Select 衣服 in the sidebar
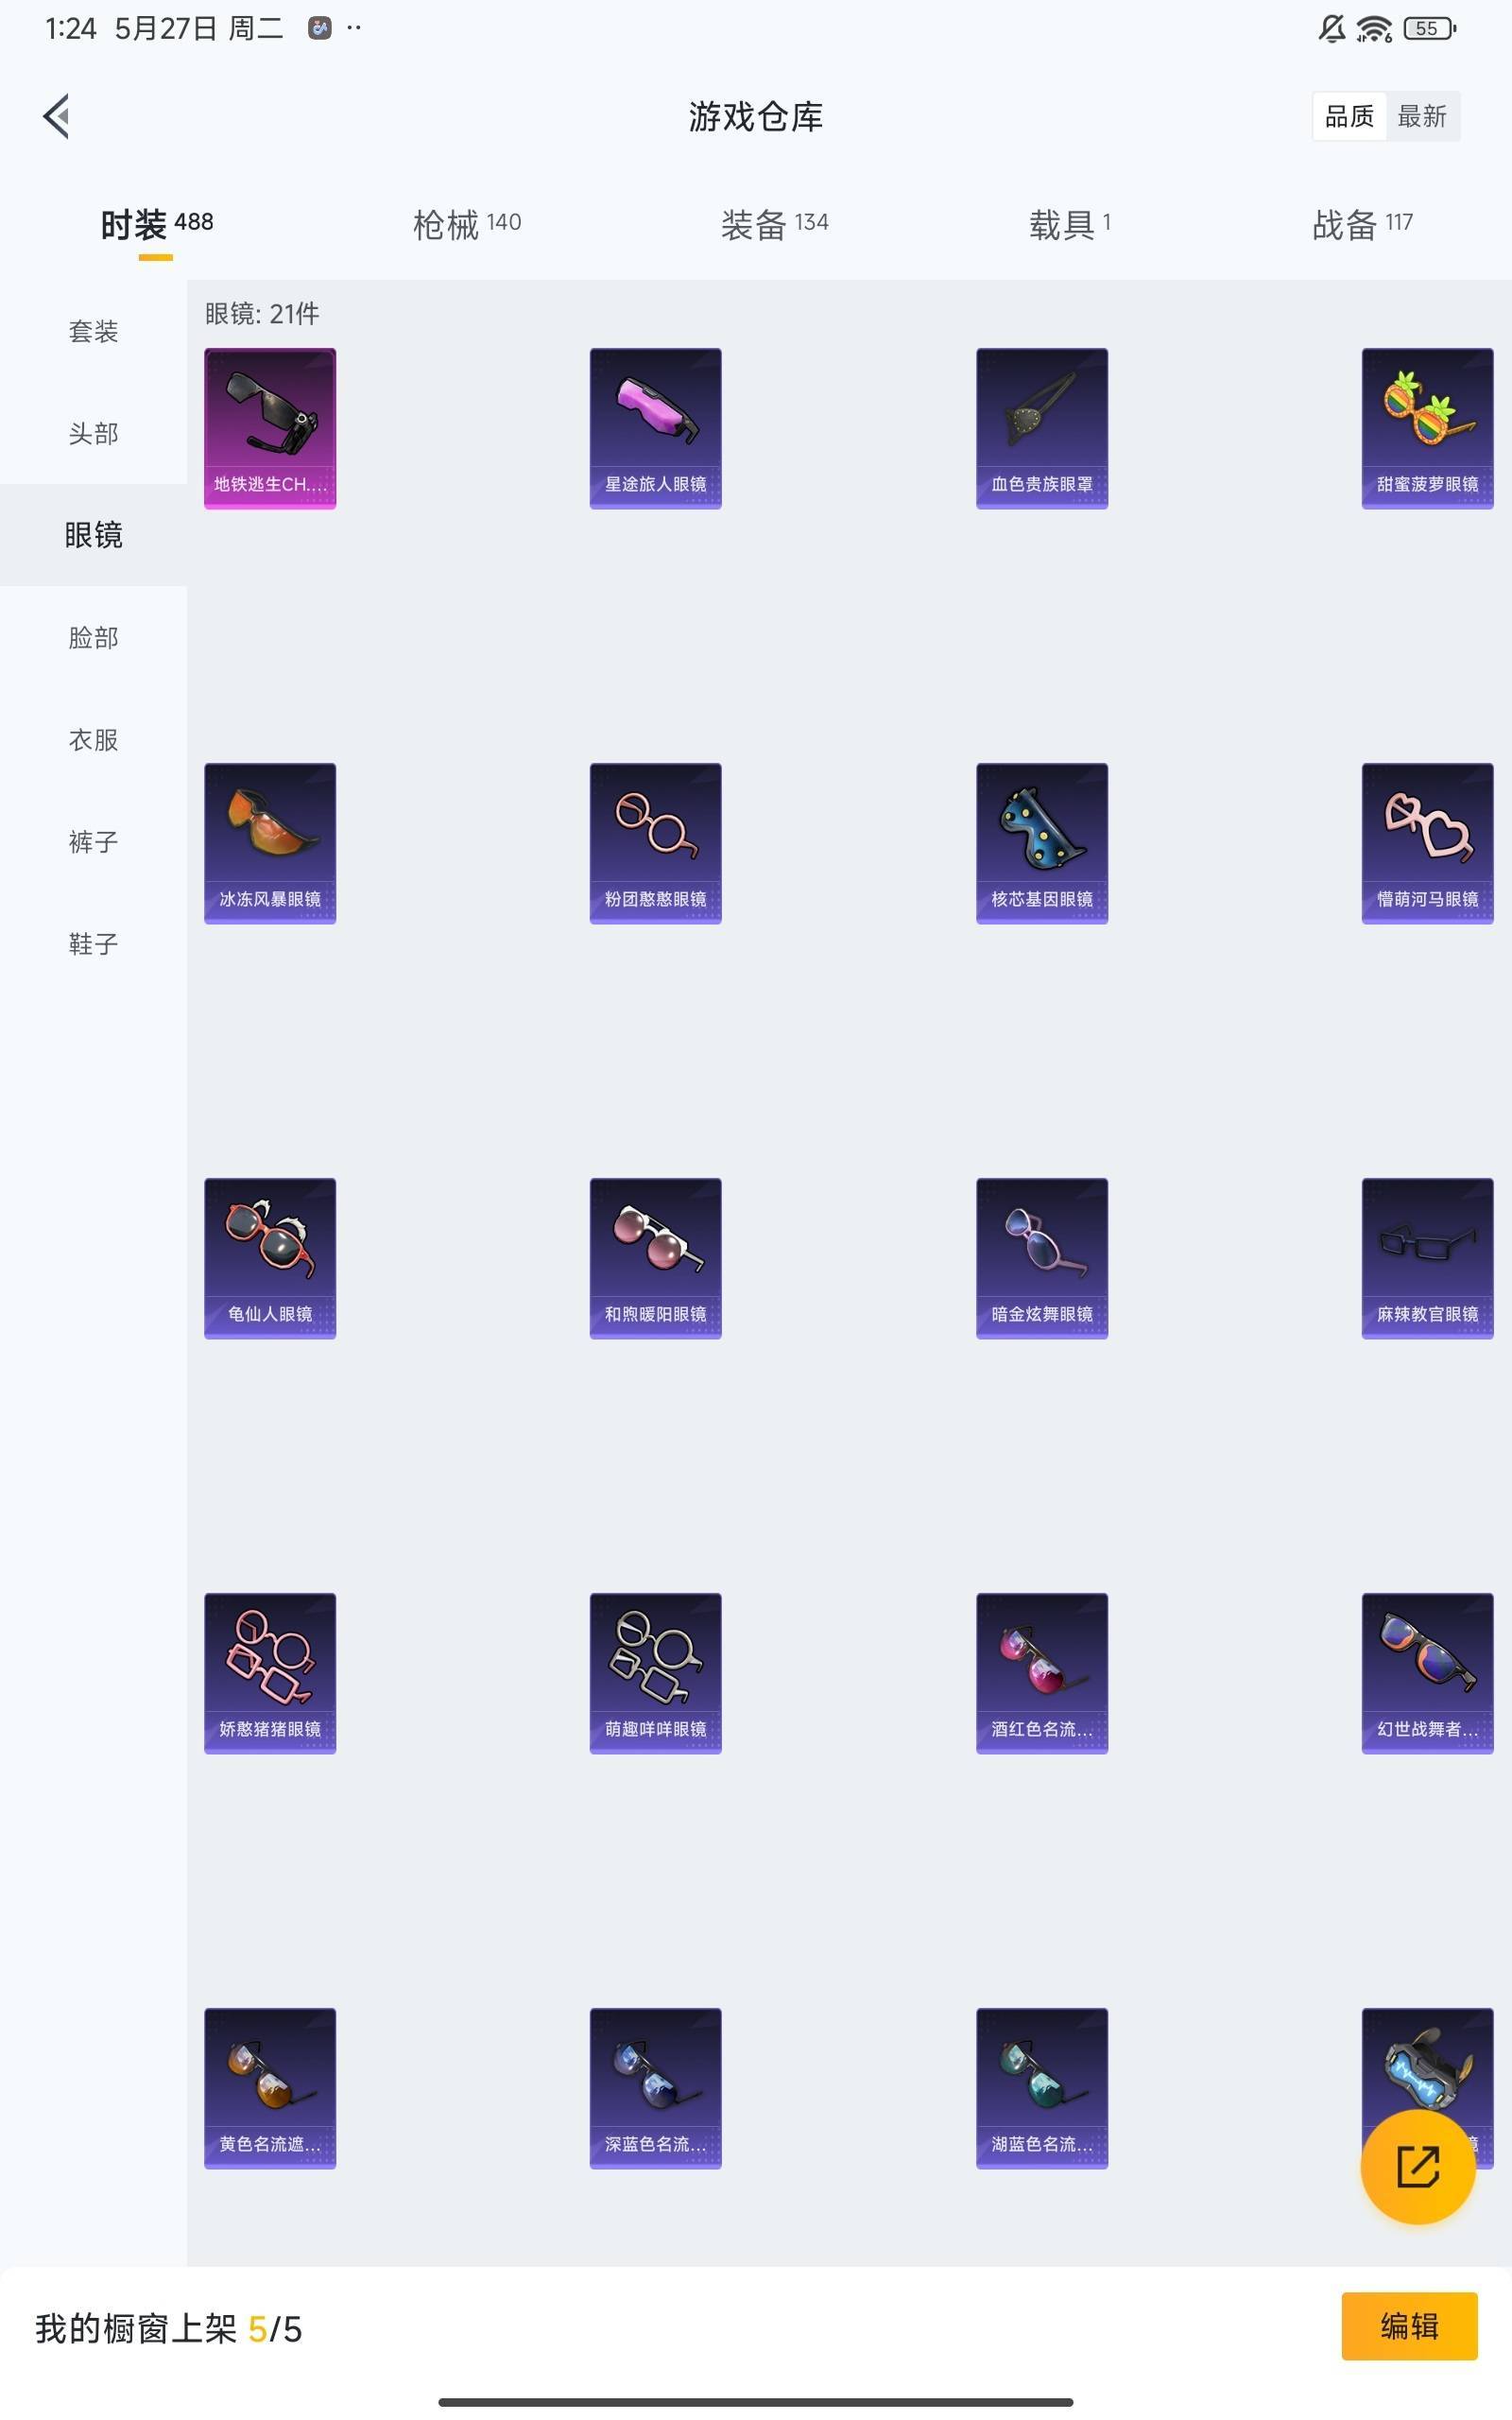Viewport: 1512px width, 2420px height. 93,740
